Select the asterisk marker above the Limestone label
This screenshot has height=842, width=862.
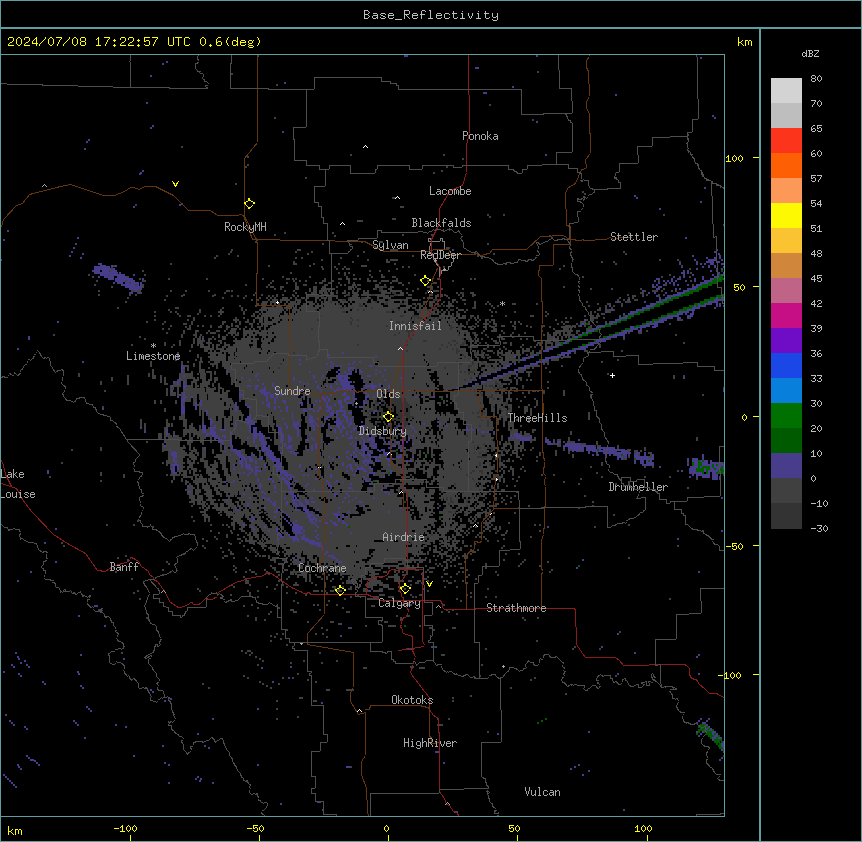pyautogui.click(x=153, y=346)
